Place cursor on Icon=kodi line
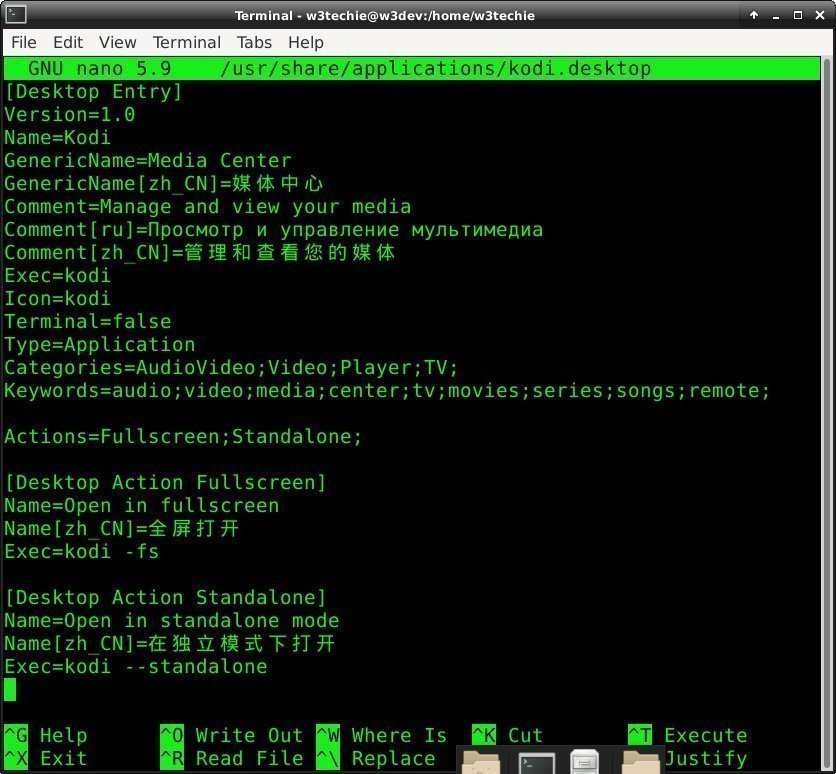Screen dimensions: 836x774 point(58,299)
